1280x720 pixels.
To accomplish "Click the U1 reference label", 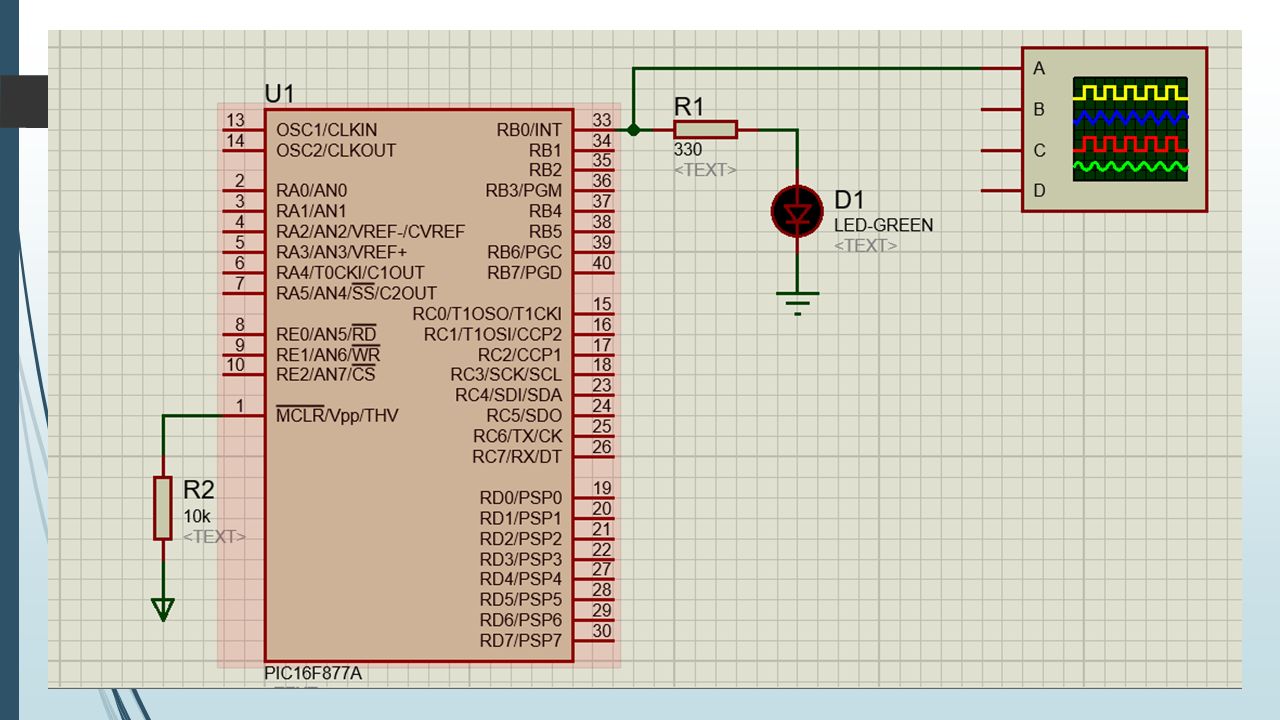I will click(x=280, y=94).
